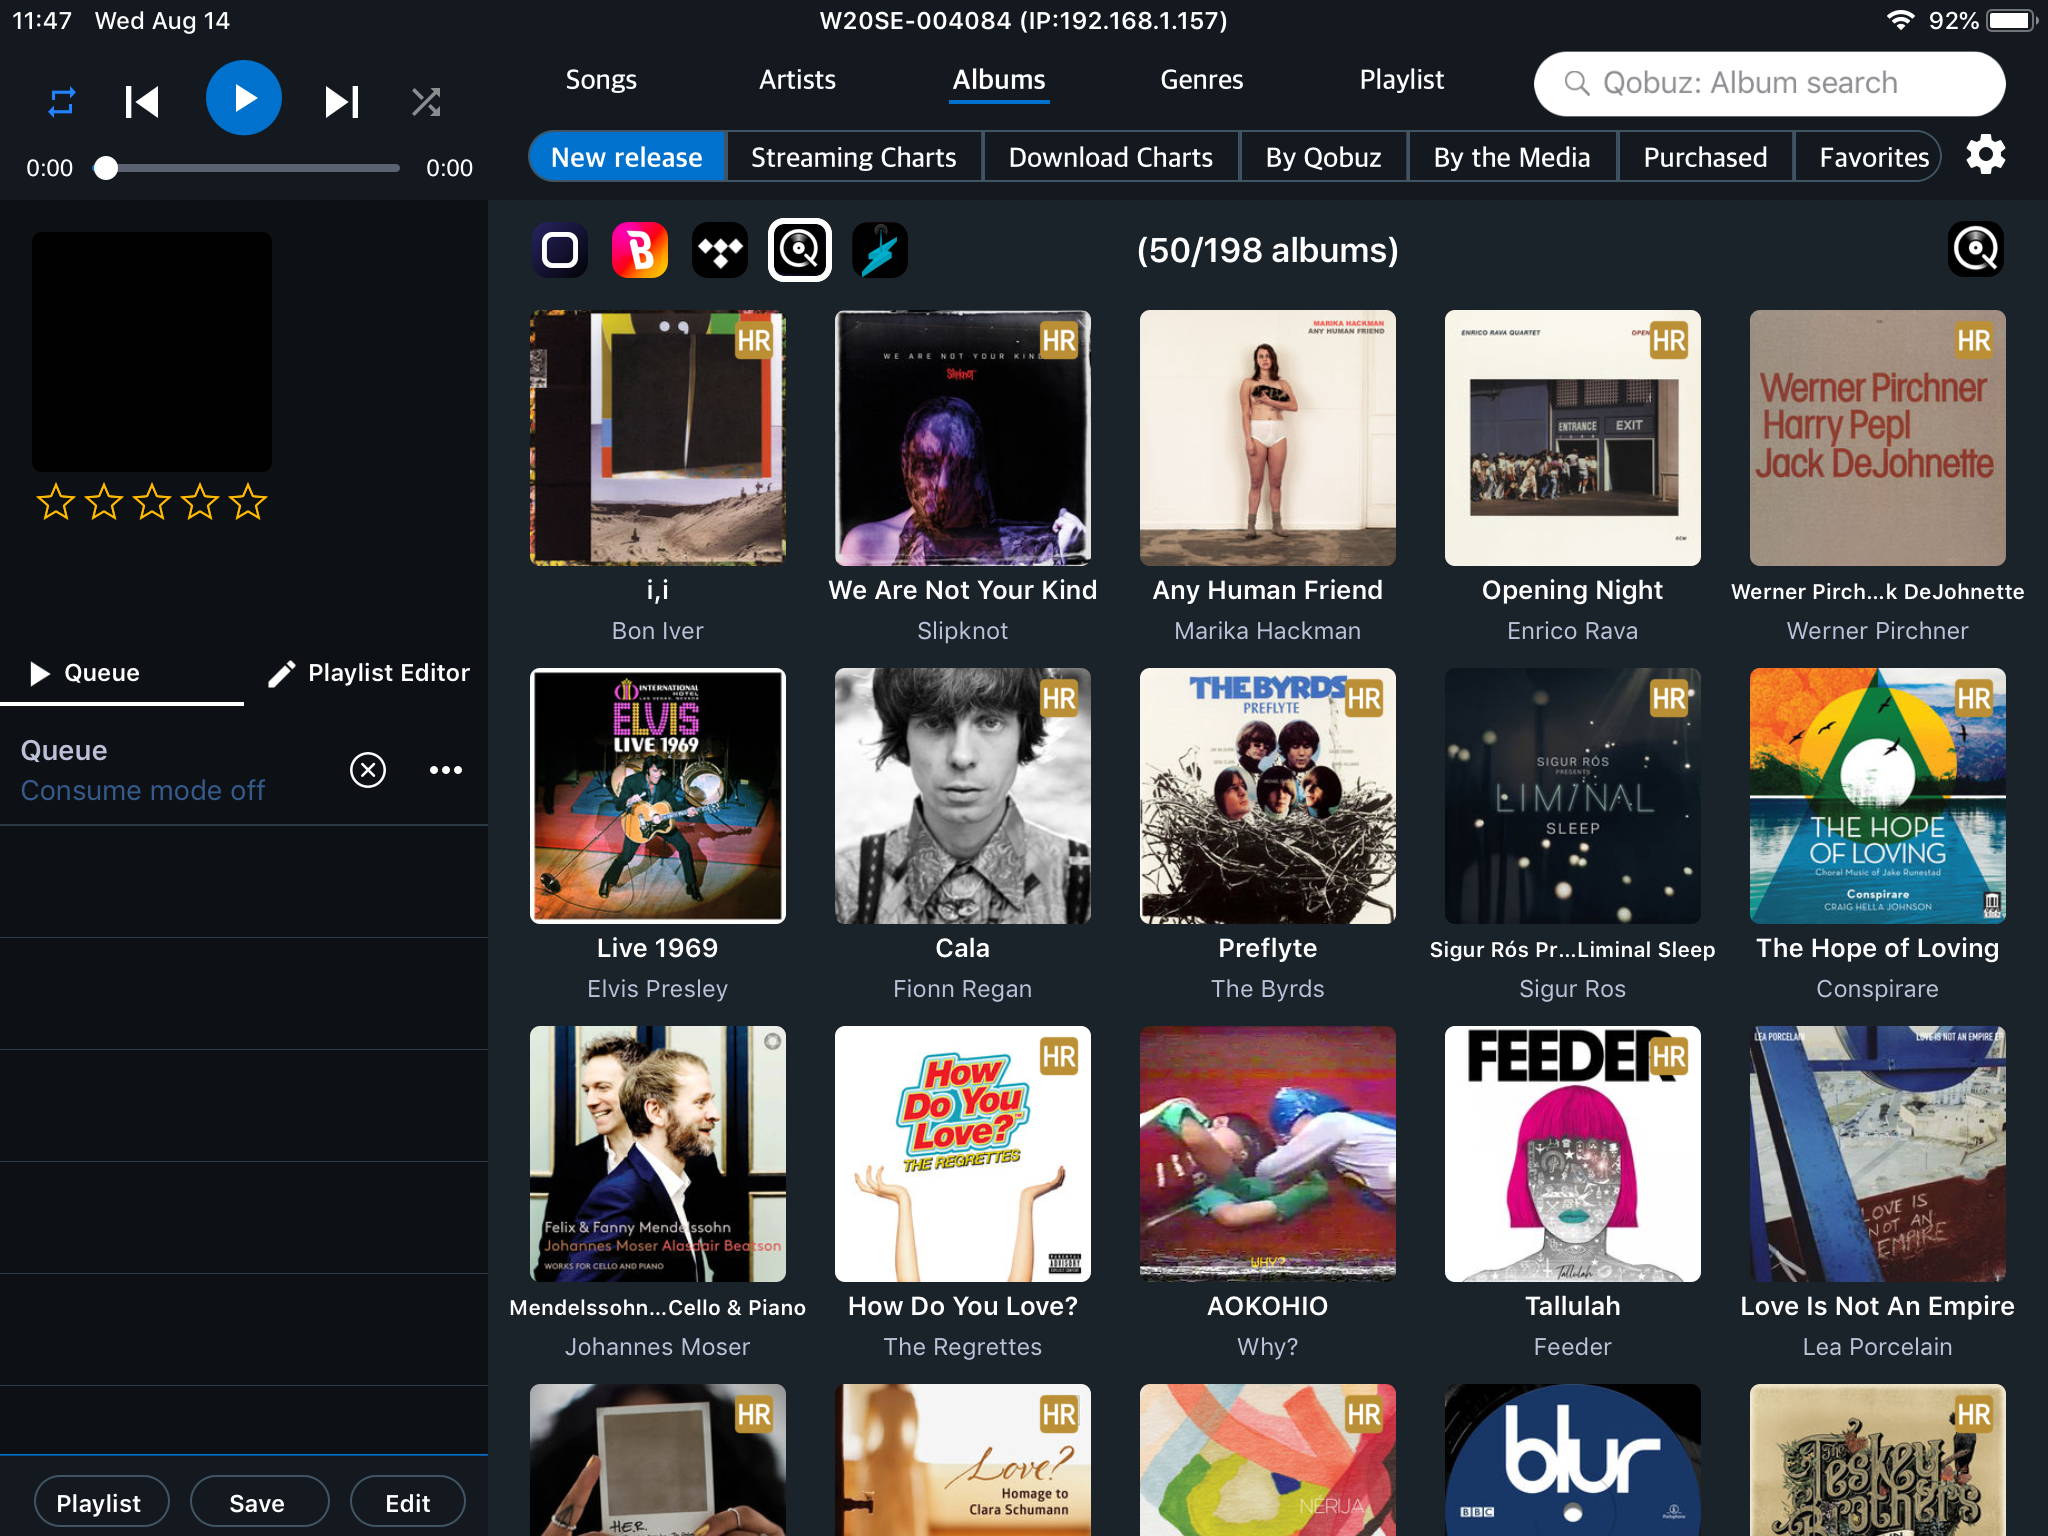2048x1536 pixels.
Task: Open Cala album by Fionn Regan
Action: [x=963, y=796]
